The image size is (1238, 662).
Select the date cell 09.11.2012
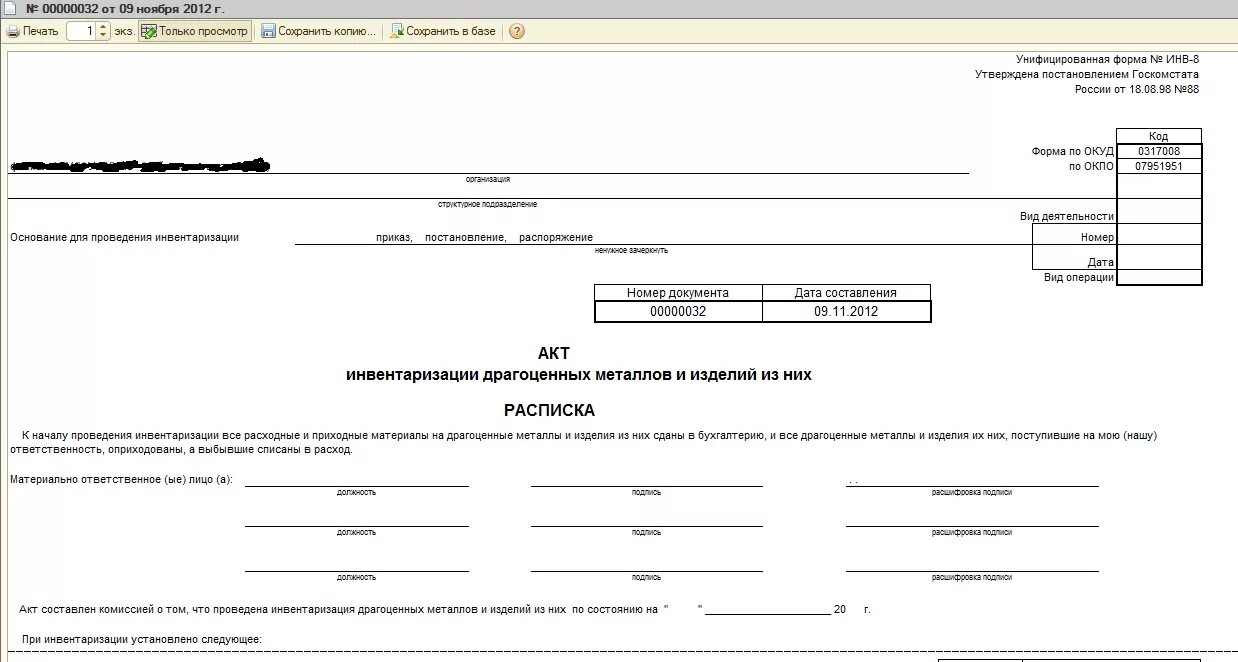(x=846, y=311)
